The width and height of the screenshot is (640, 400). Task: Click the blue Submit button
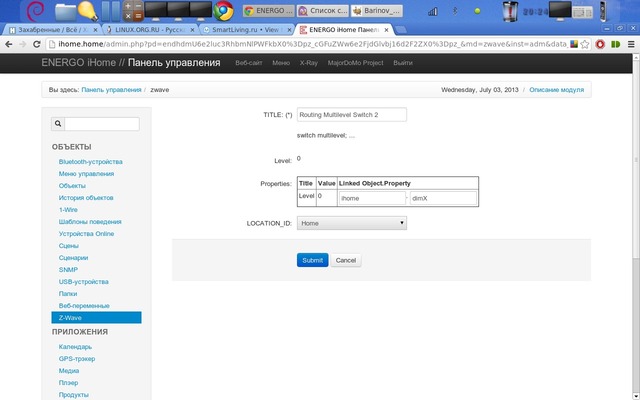click(x=312, y=260)
